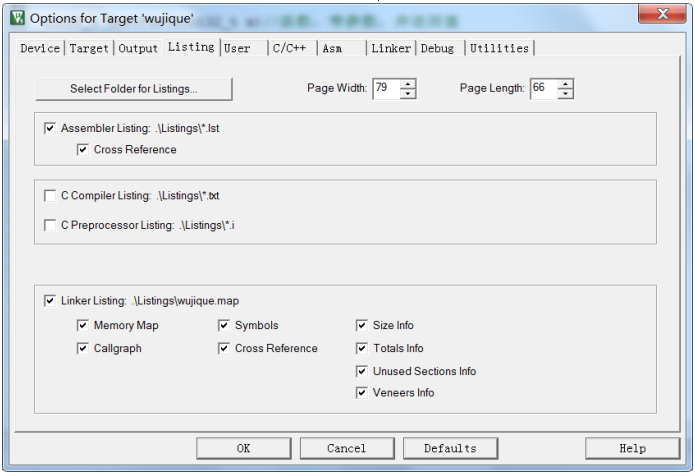Decrease Page Length with down arrow
Screen dimensions: 695x476
click(x=565, y=94)
